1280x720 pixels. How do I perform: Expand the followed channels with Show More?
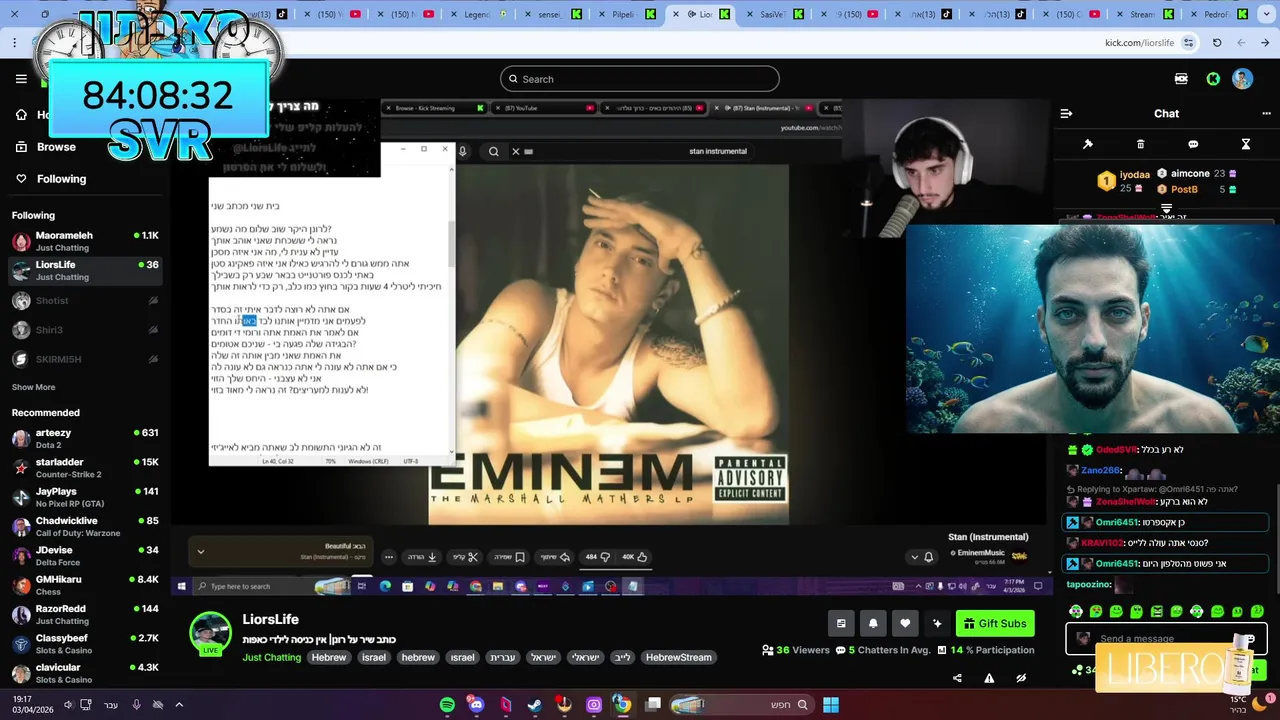33,387
